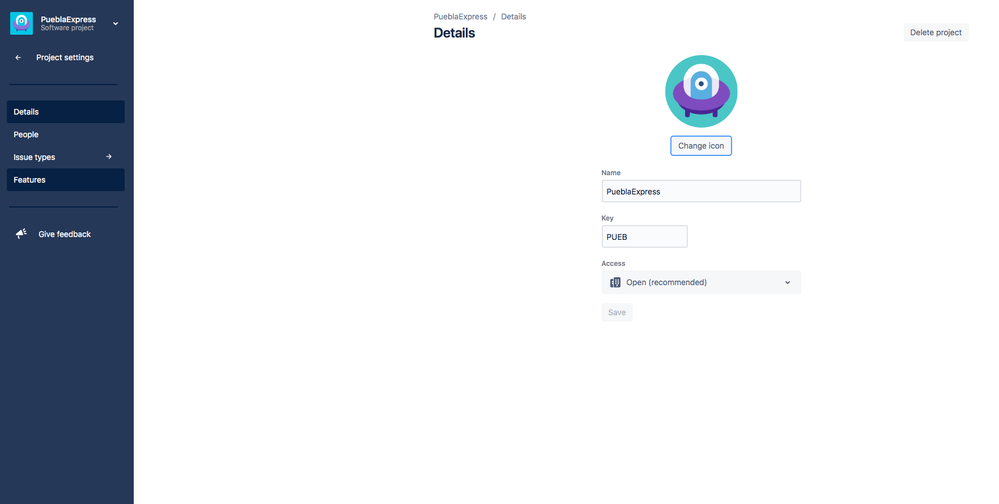Click the Save button
This screenshot has height=504, width=999.
coord(617,312)
